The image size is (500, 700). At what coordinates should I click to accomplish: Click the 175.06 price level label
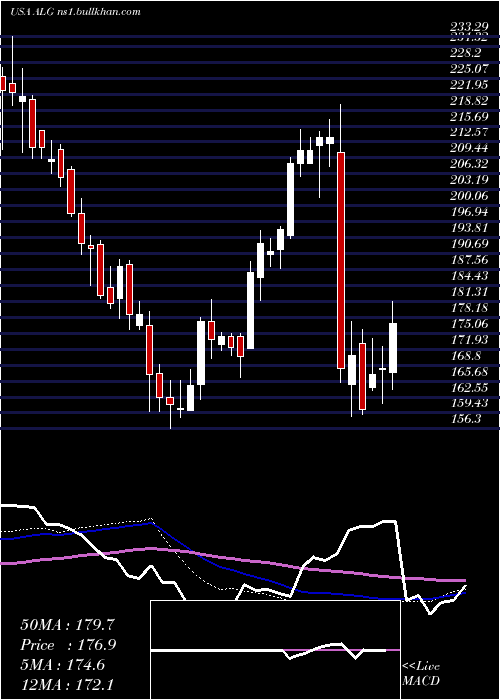tap(469, 323)
